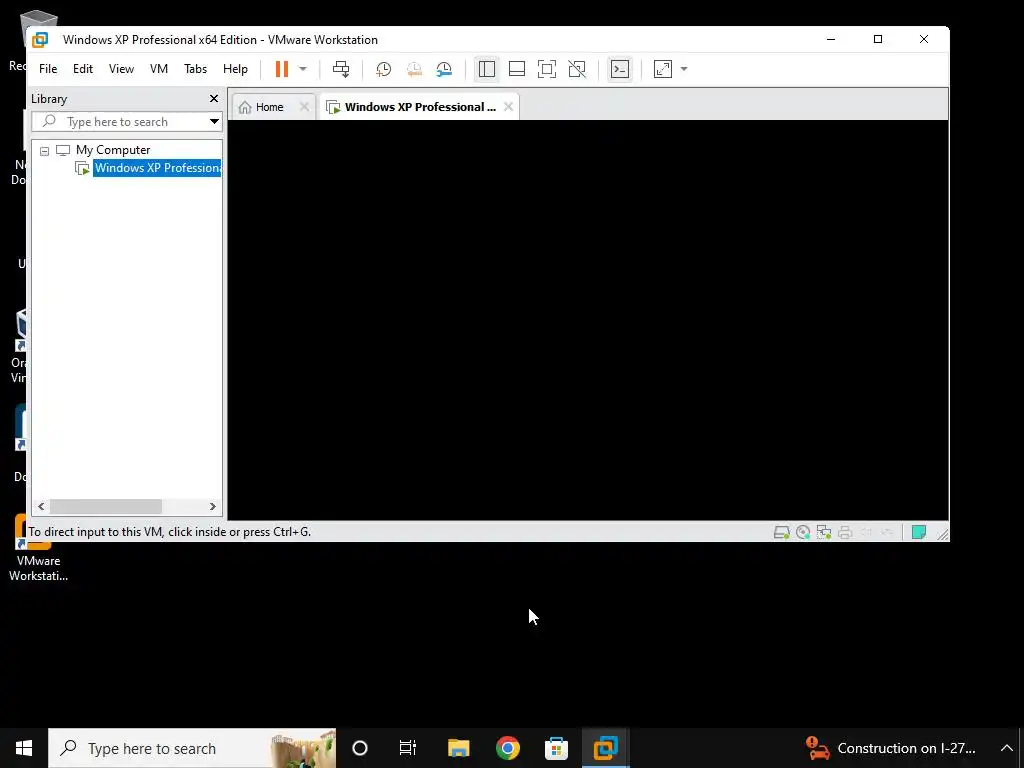Image resolution: width=1024 pixels, height=768 pixels.
Task: Open the Edit menu
Action: (83, 69)
